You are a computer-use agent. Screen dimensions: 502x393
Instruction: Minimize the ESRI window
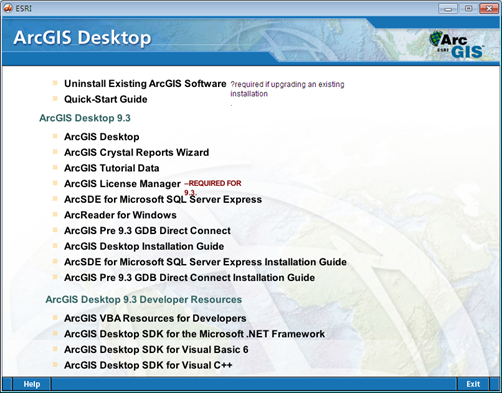click(448, 8)
